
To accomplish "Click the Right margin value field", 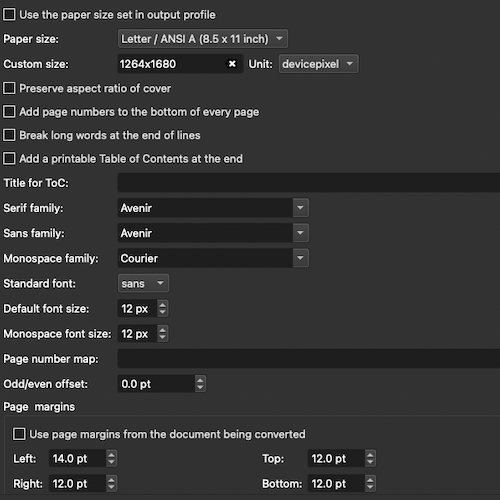I will pyautogui.click(x=77, y=483).
